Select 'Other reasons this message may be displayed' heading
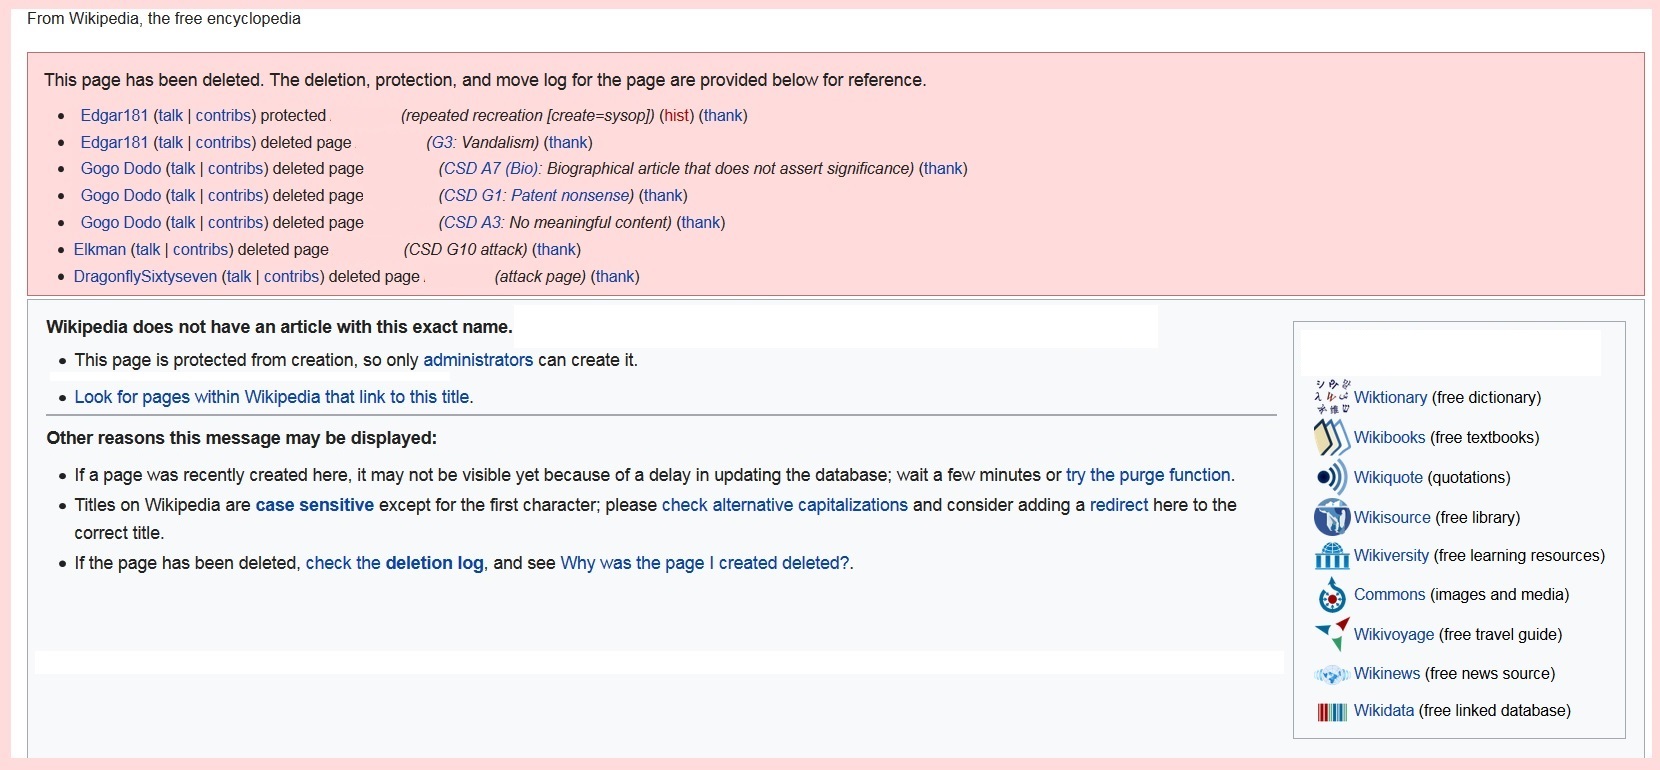This screenshot has width=1660, height=770. point(241,438)
